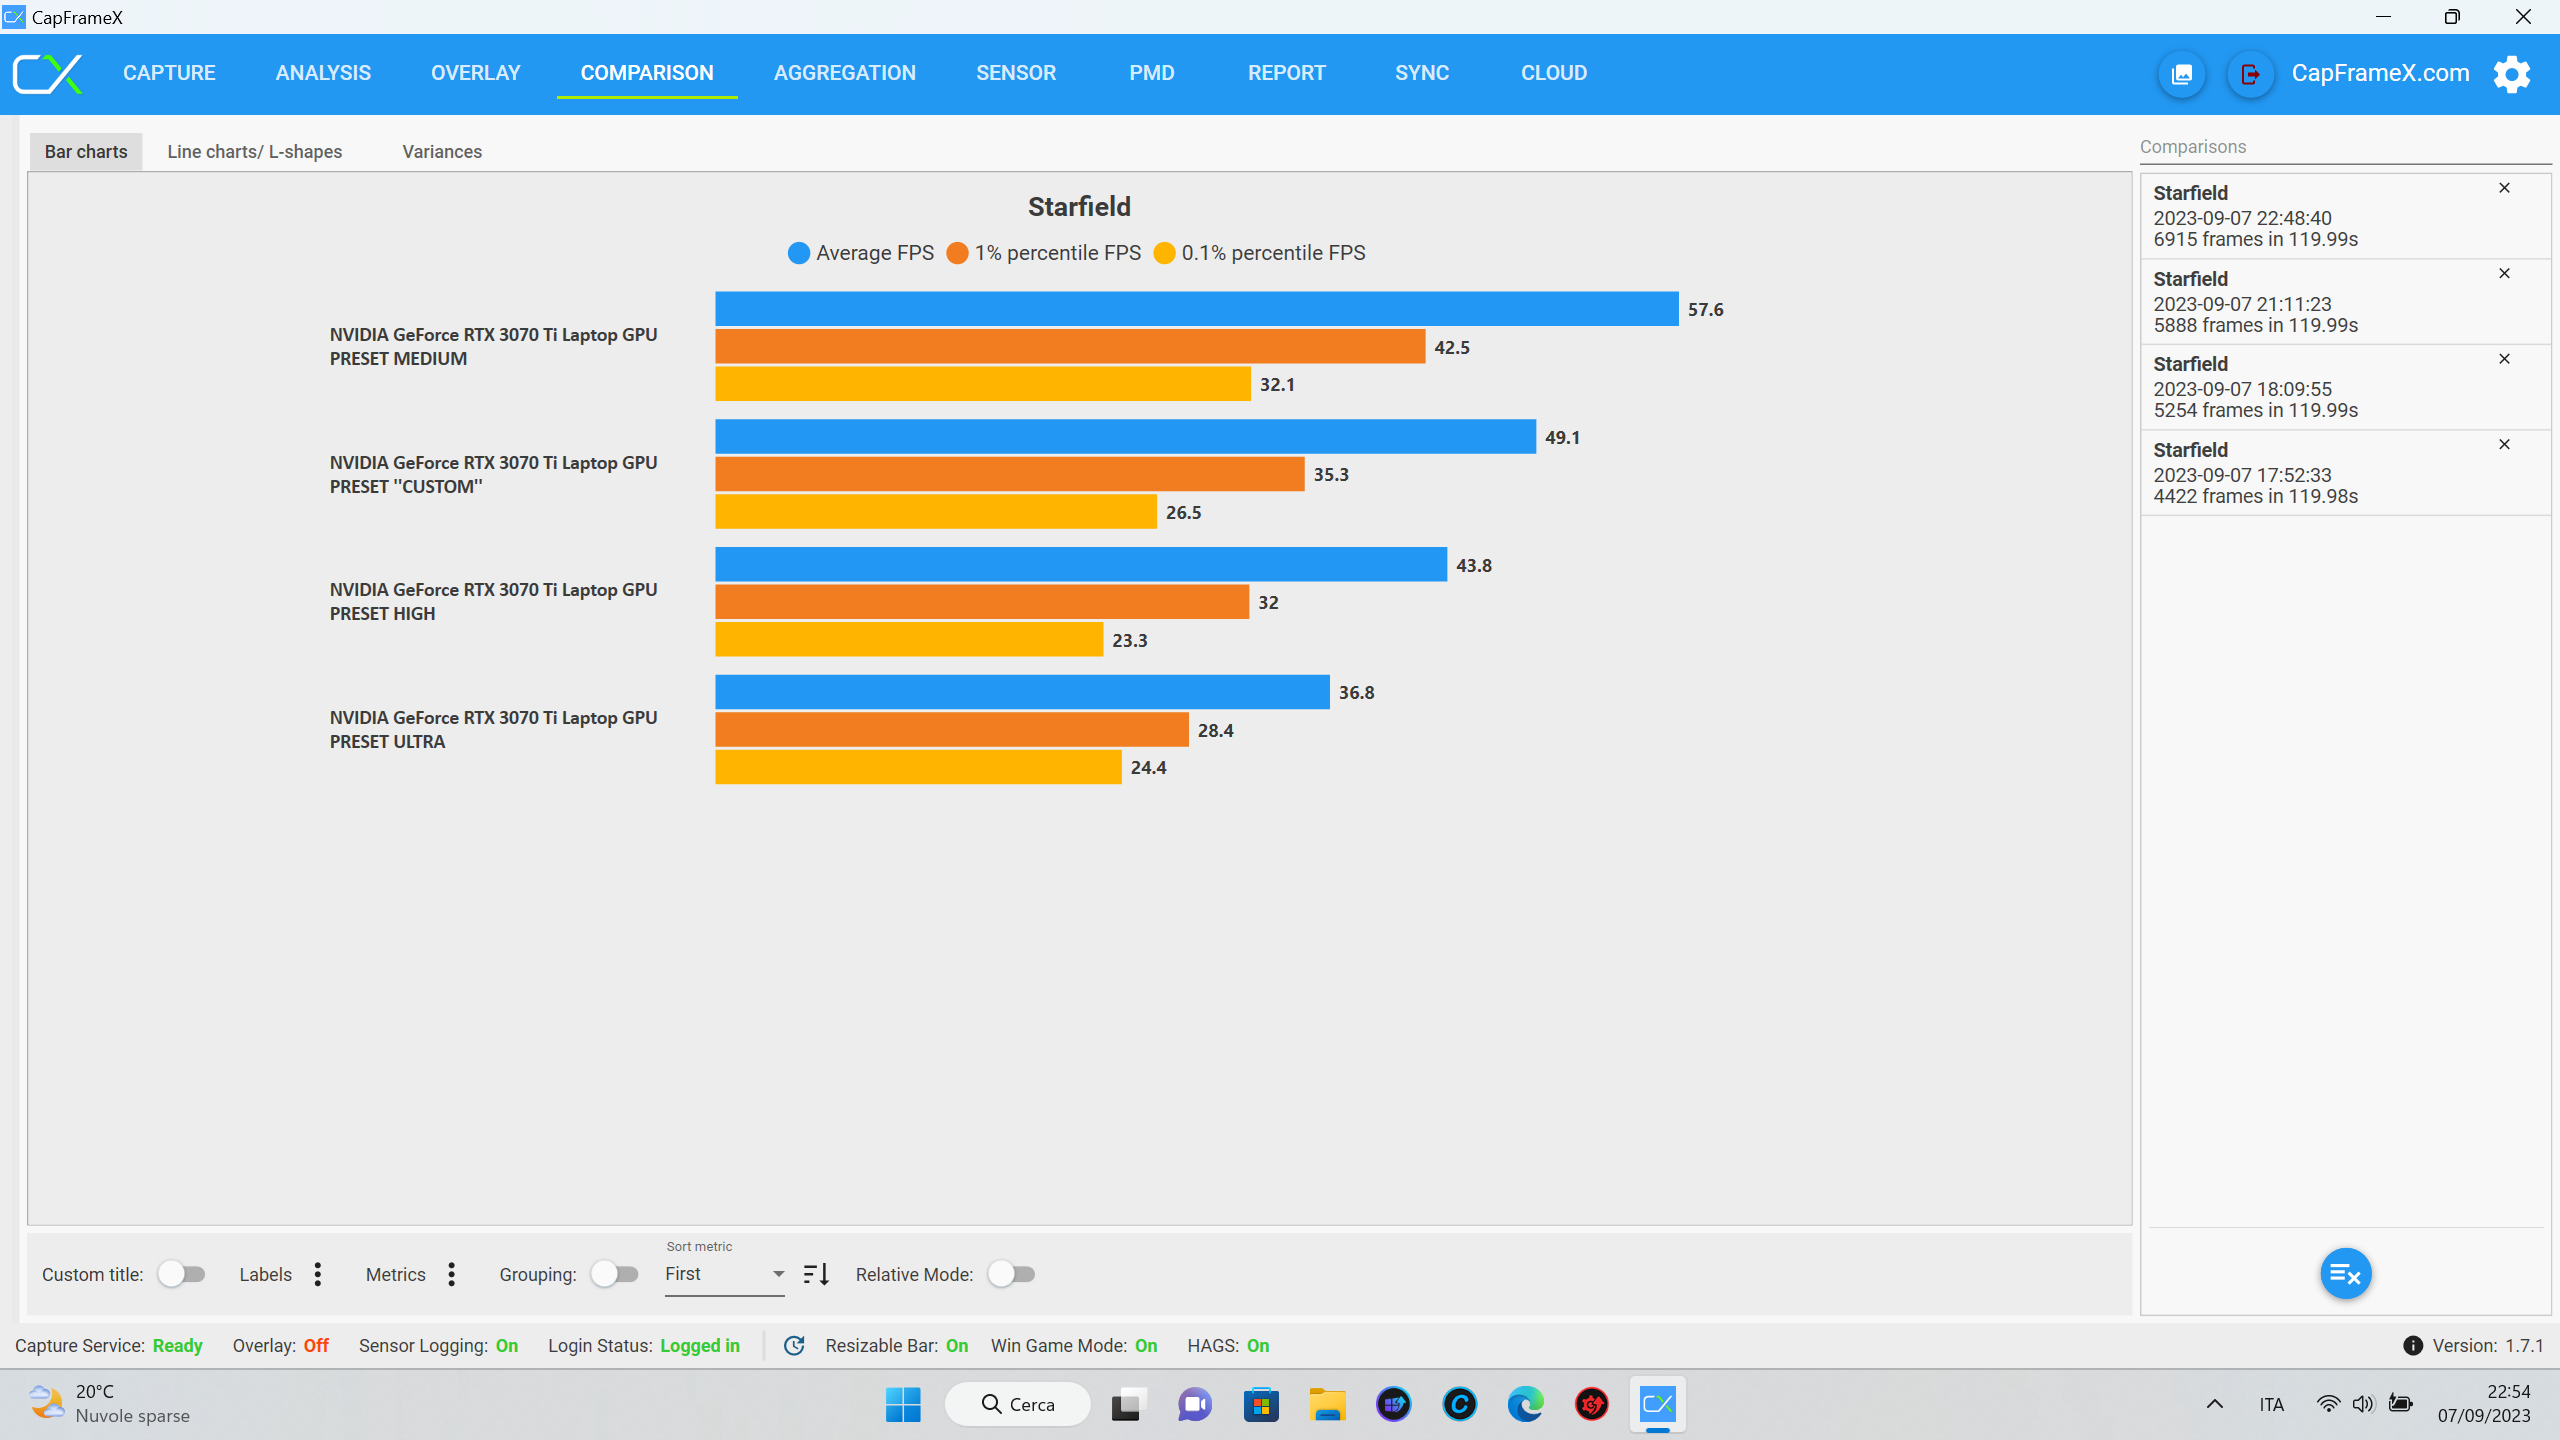
Task: Select the COMPARISON tab
Action: [647, 73]
